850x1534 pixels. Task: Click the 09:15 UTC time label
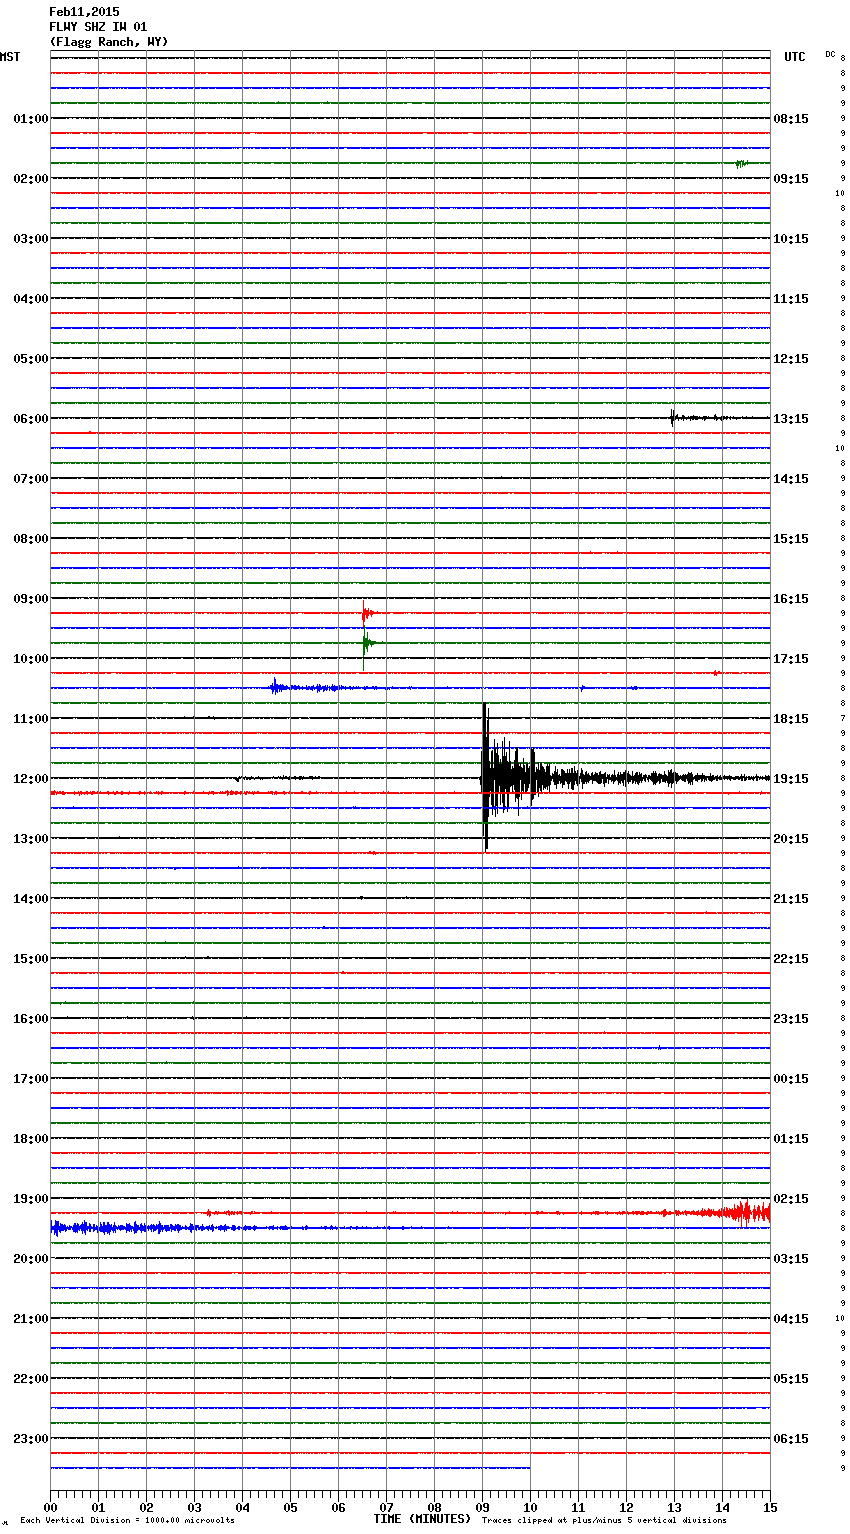click(x=791, y=179)
